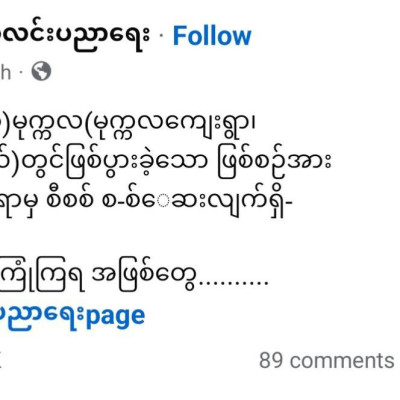Image resolution: width=400 pixels, height=400 pixels.
Task: Click the word 'page' in blue link
Action: coord(116,317)
